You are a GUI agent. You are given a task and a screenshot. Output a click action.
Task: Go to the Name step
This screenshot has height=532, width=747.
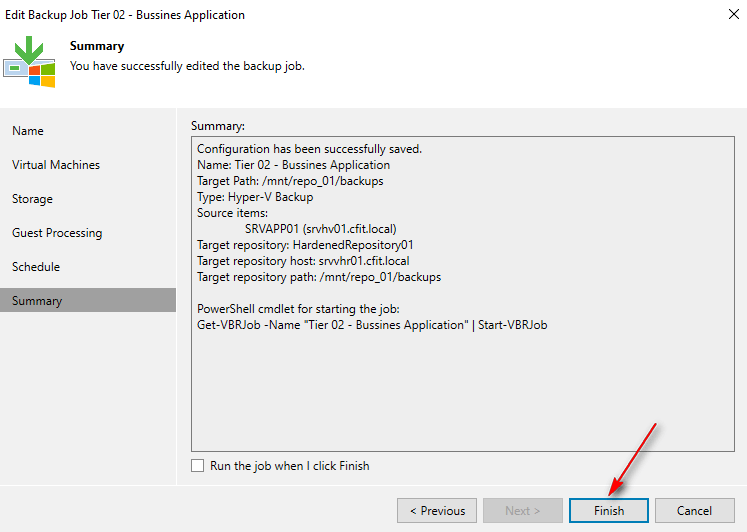click(28, 131)
